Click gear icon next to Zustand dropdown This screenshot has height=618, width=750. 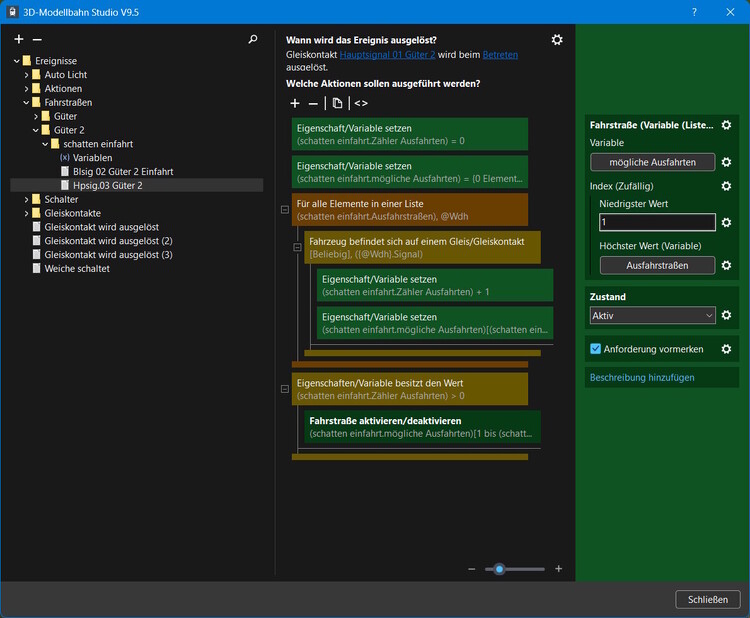[727, 315]
